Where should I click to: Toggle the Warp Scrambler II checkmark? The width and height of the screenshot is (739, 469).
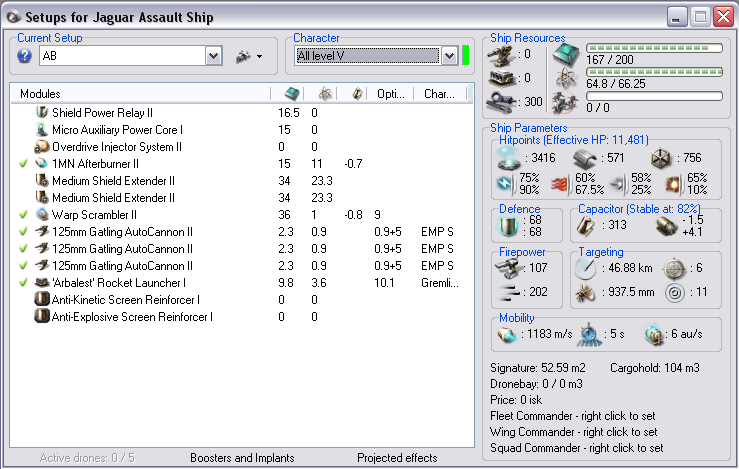23,215
